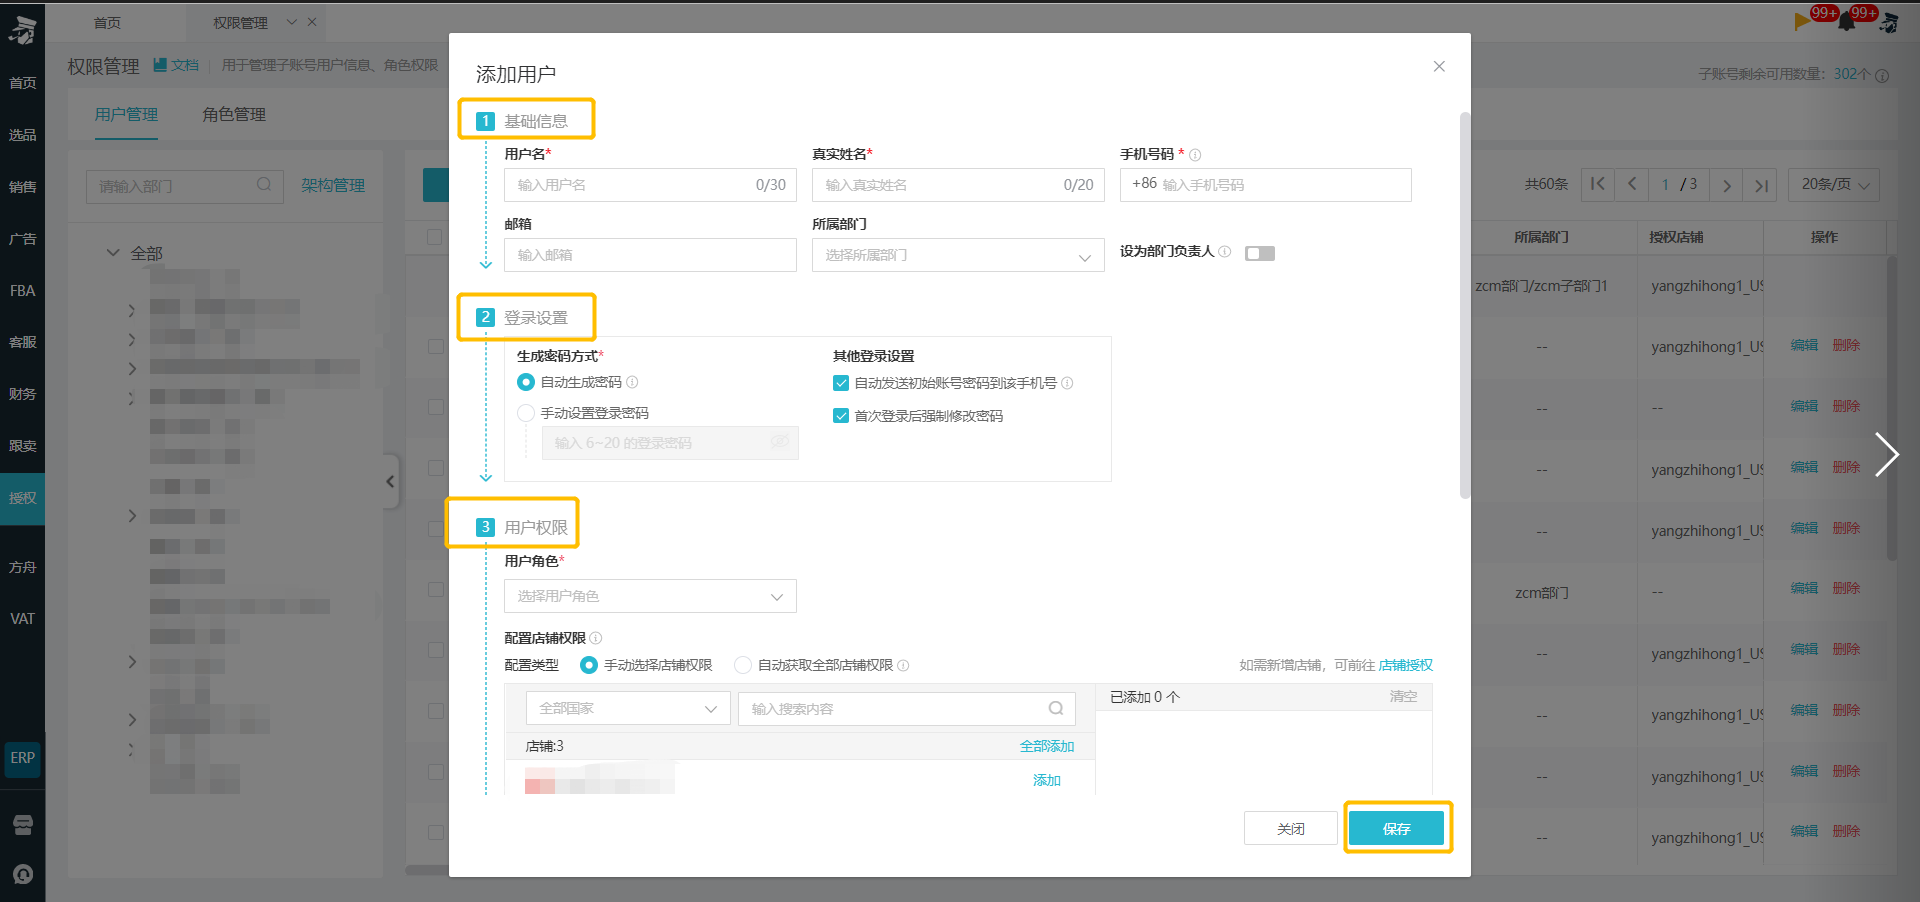Open the 20条/页 page size dropdown
This screenshot has height=902, width=1920.
(1834, 184)
